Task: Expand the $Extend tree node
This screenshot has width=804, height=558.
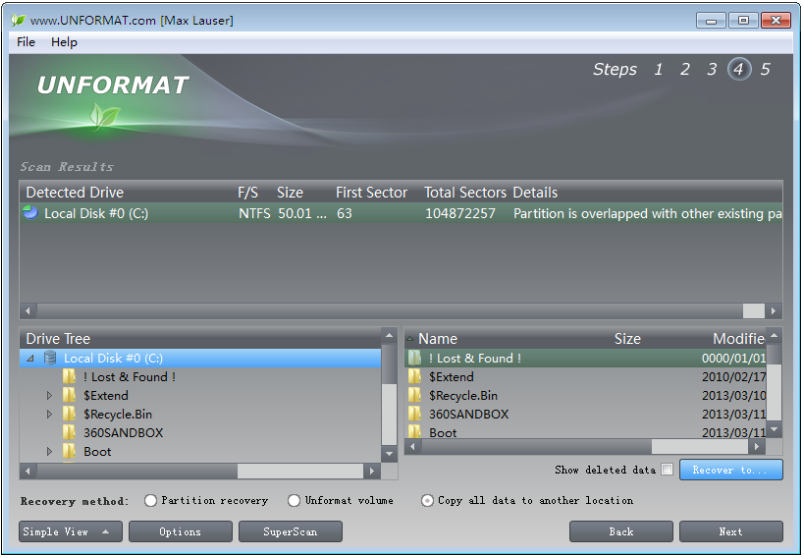Action: [x=49, y=395]
